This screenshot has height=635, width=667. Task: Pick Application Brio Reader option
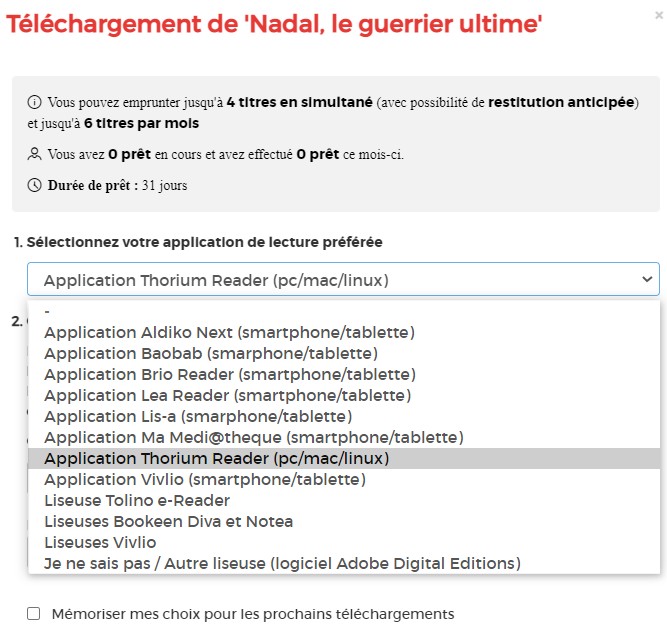230,374
